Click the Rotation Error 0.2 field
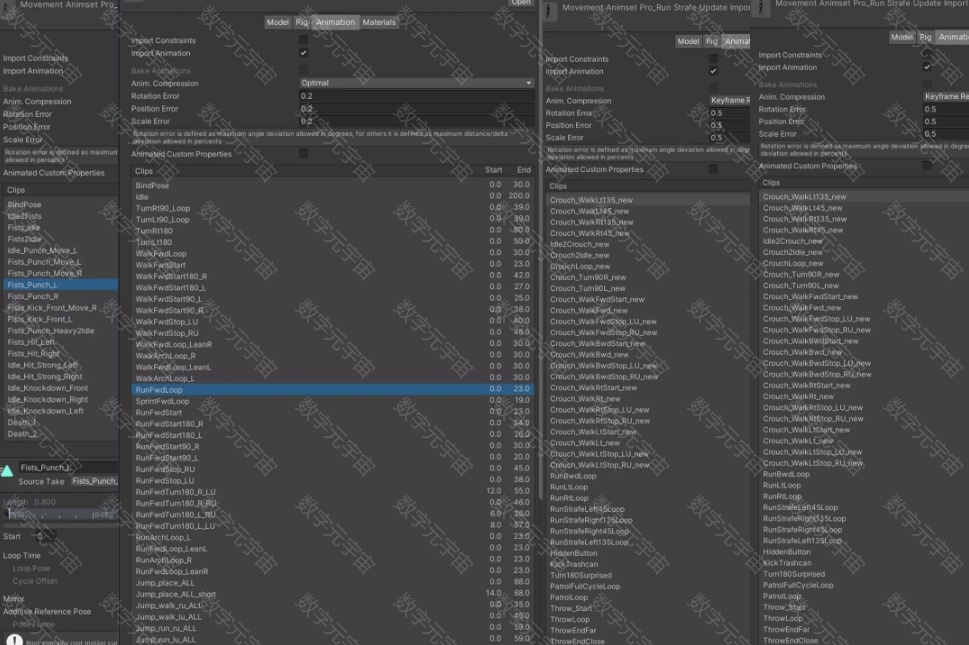The height and width of the screenshot is (645, 969). (x=417, y=96)
